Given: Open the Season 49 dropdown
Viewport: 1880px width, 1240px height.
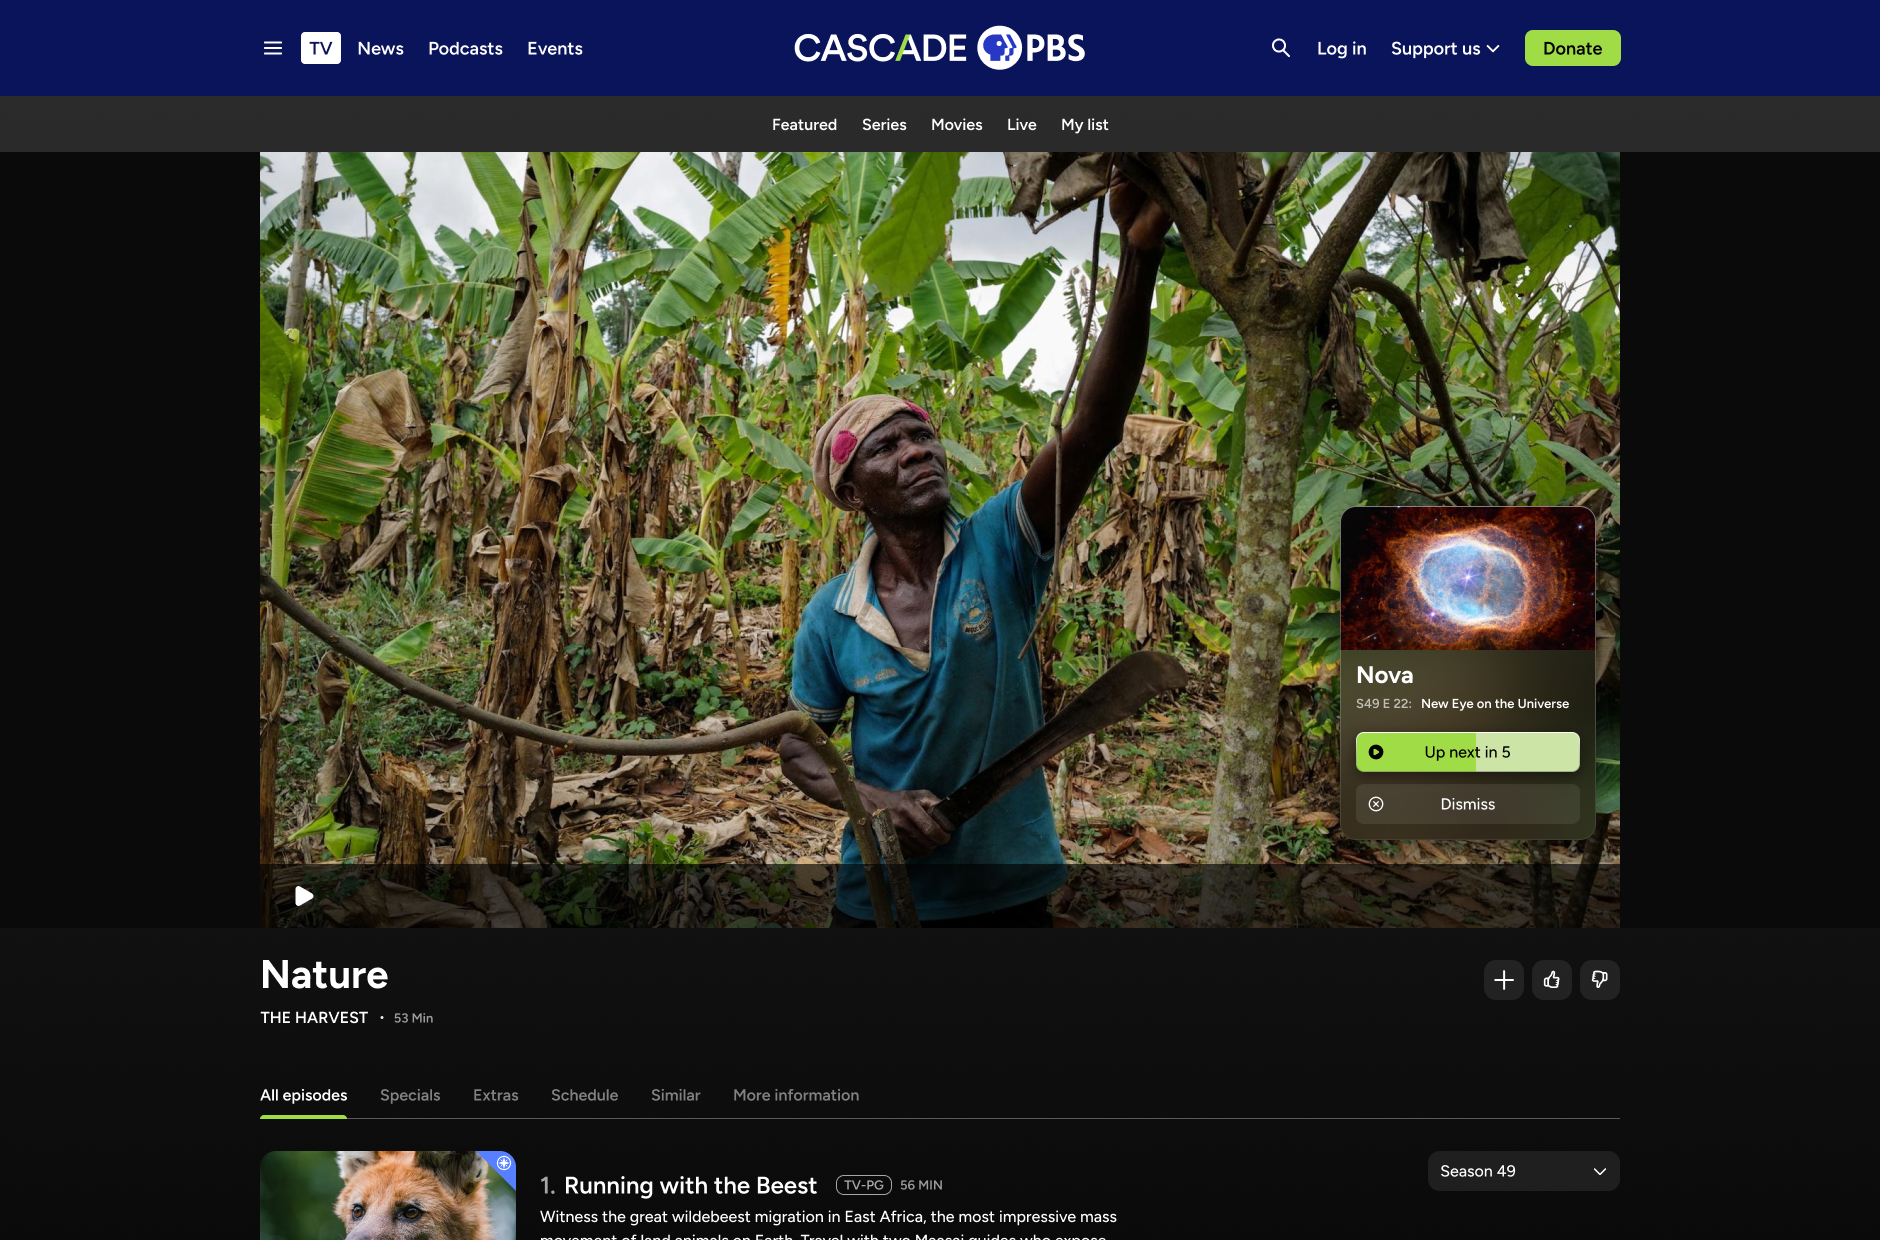Looking at the screenshot, I should pyautogui.click(x=1523, y=1171).
